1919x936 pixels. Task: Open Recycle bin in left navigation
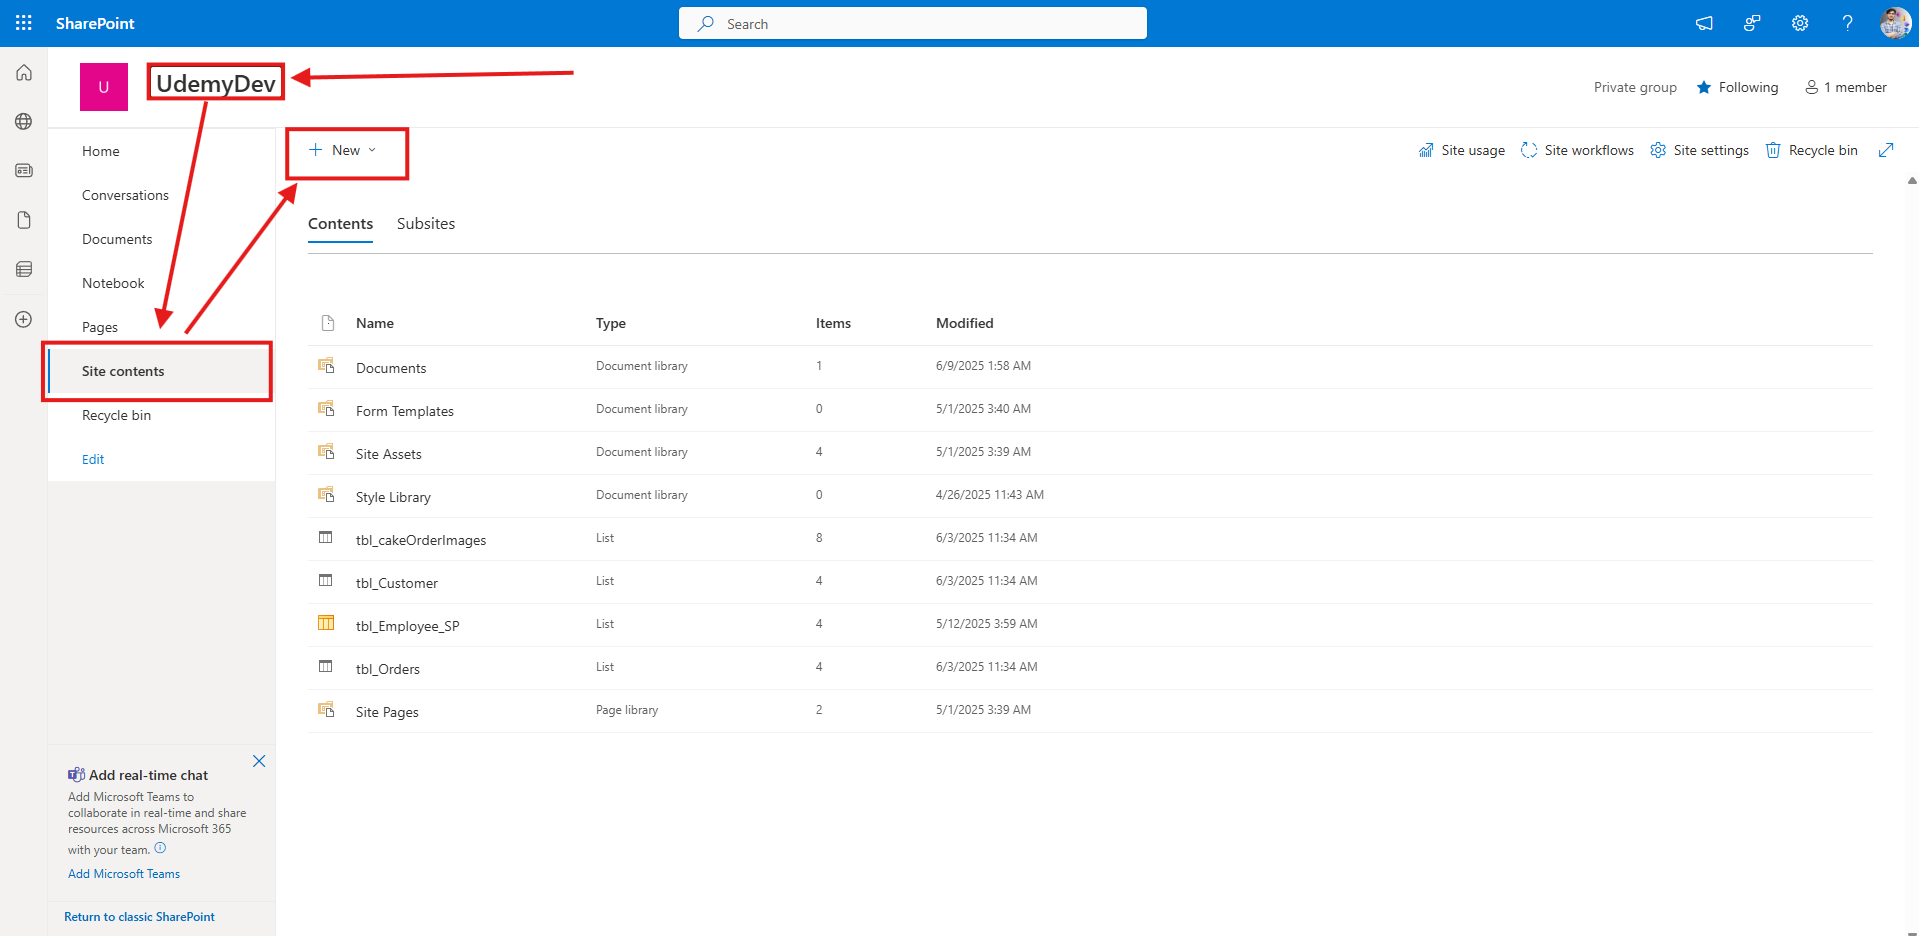(116, 415)
